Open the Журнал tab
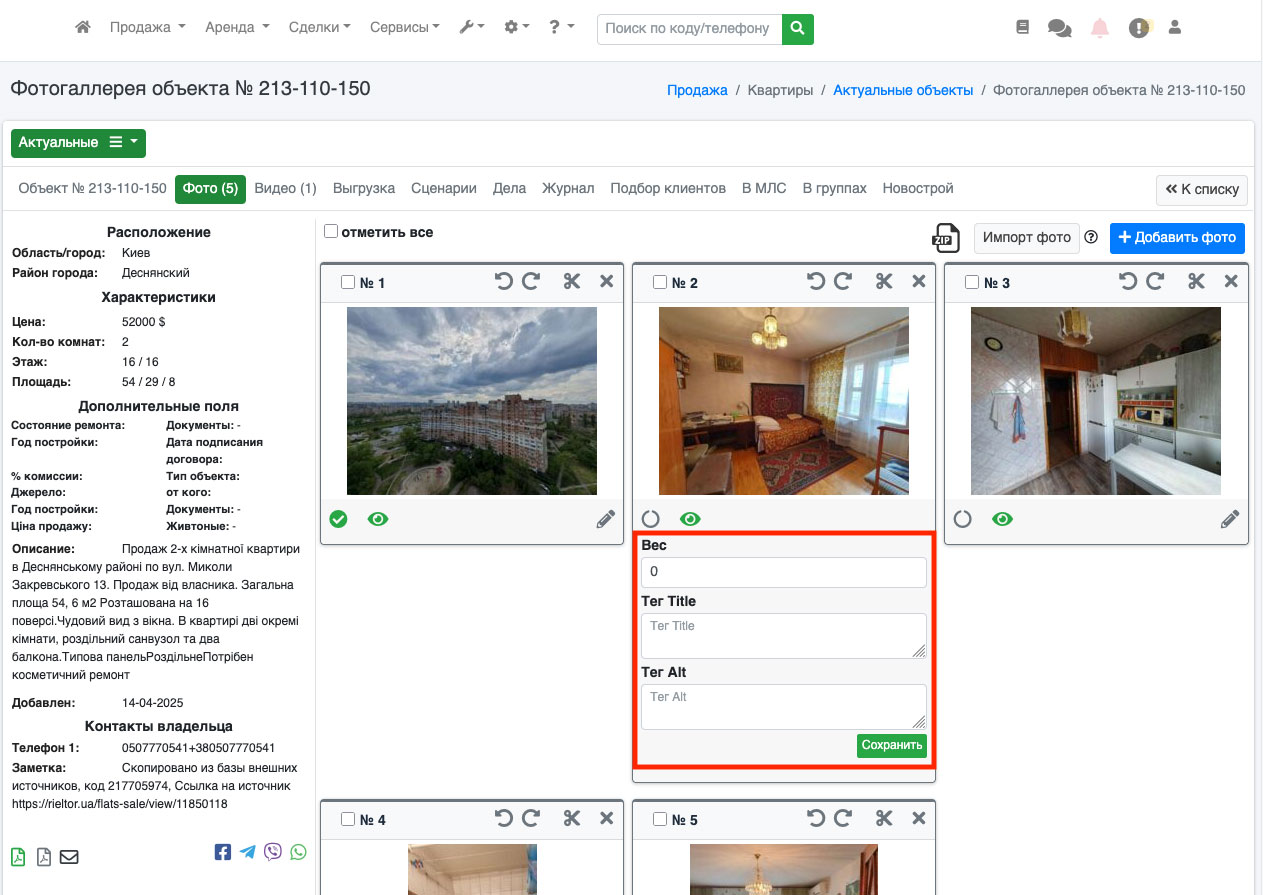This screenshot has width=1263, height=895. 568,188
